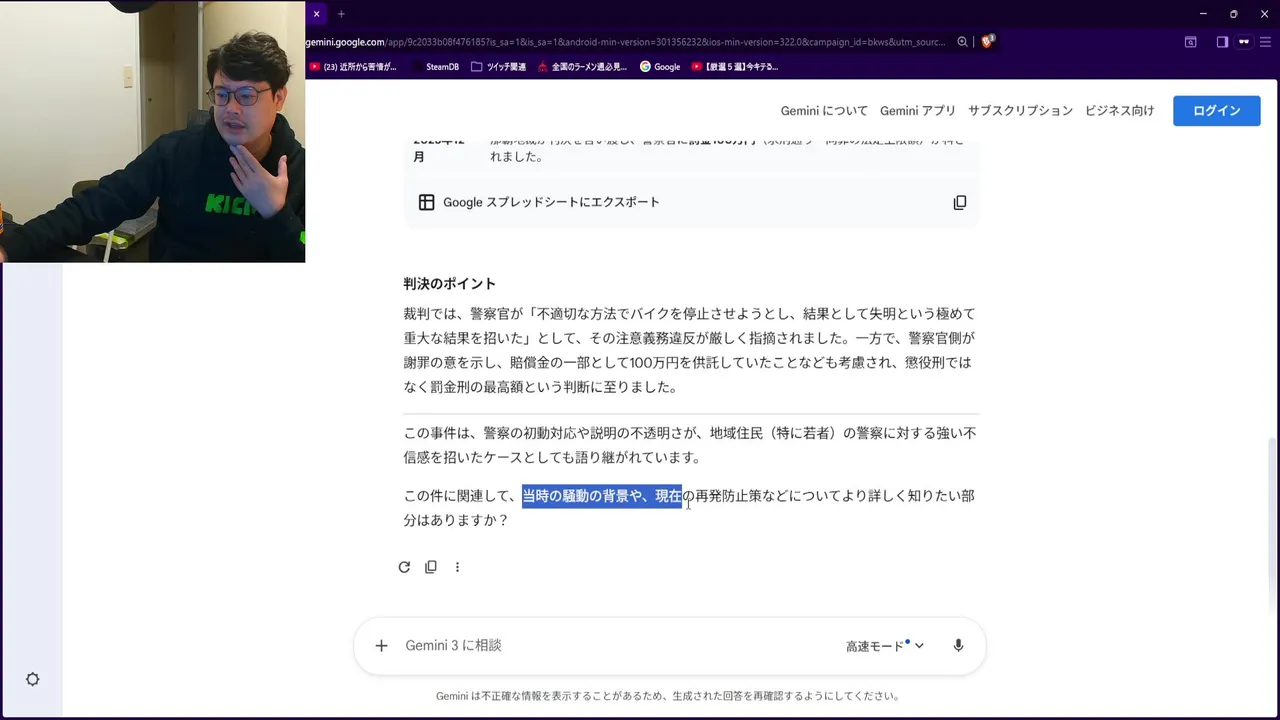Click the ログイン button
The width and height of the screenshot is (1280, 720).
[x=1216, y=110]
